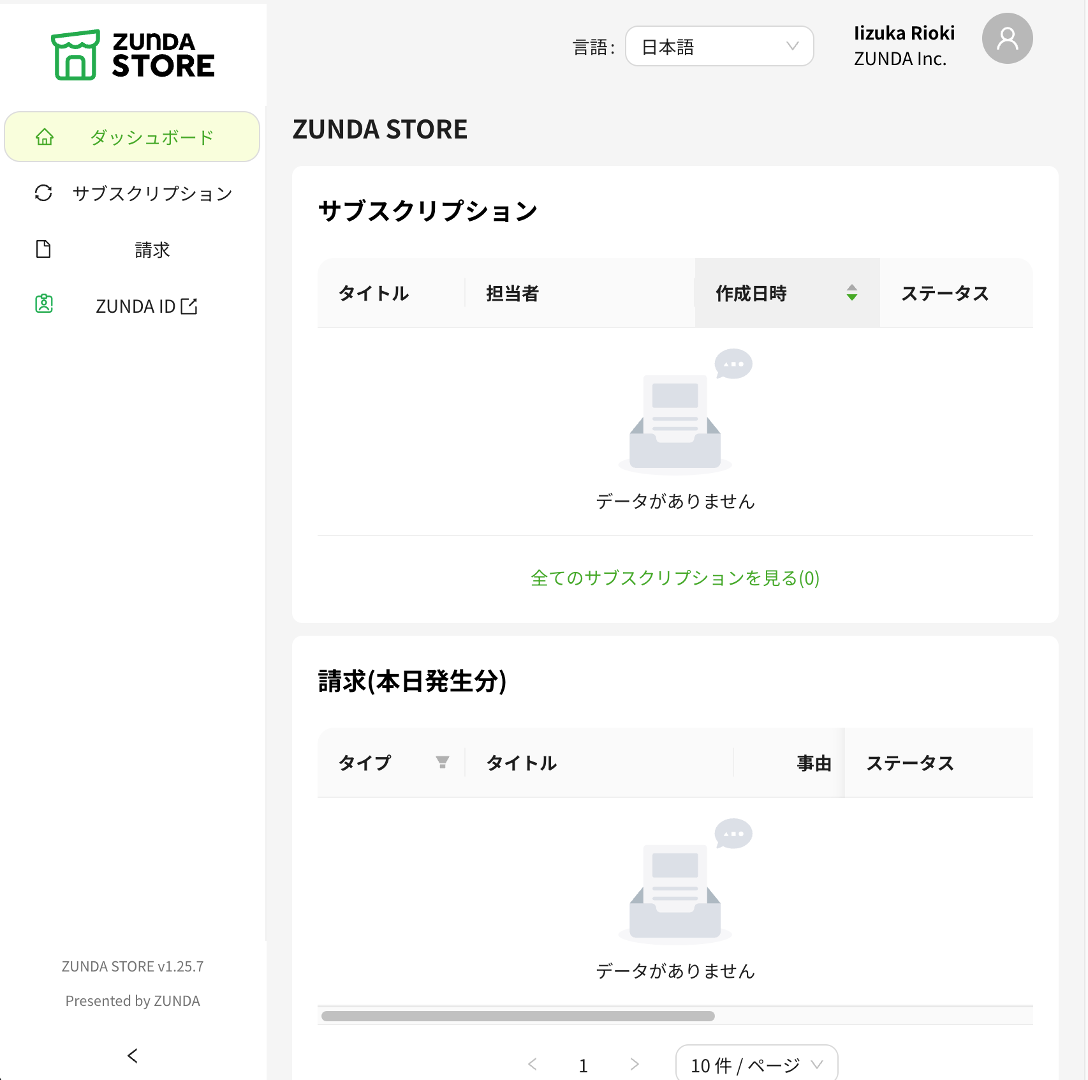Click the filter icon in タイプ column
The image size is (1088, 1080).
(x=442, y=763)
